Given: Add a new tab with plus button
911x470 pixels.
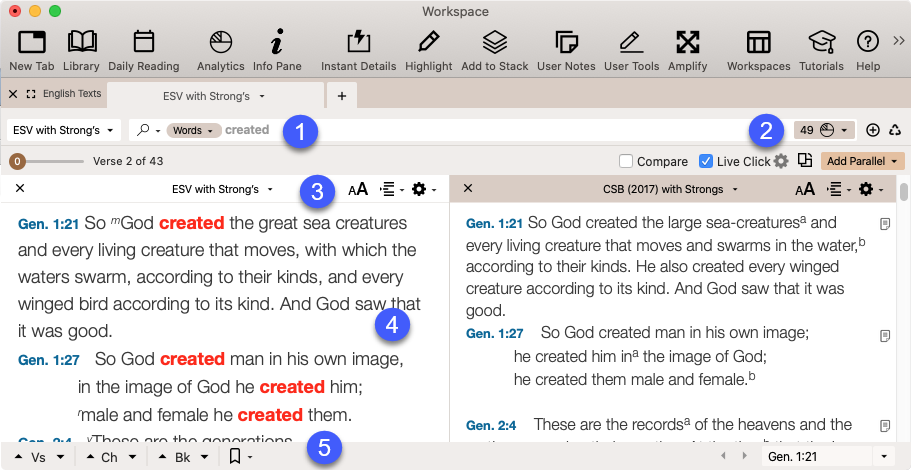Looking at the screenshot, I should (x=341, y=96).
